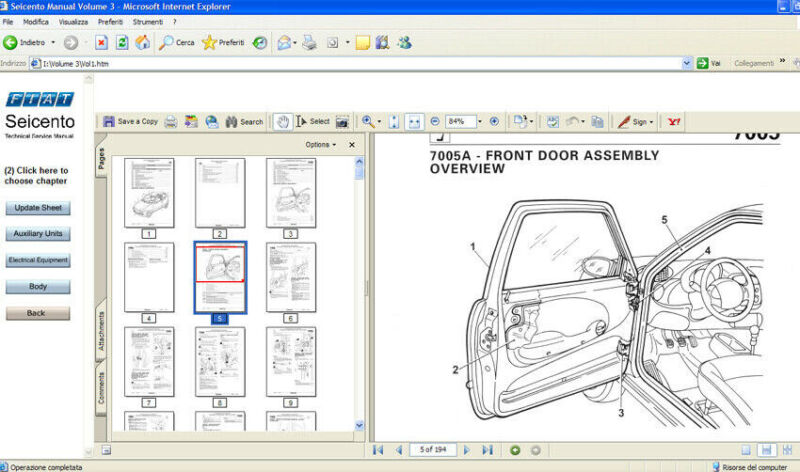Image resolution: width=800 pixels, height=472 pixels.
Task: Switch to single page layout view
Action: coord(746,450)
